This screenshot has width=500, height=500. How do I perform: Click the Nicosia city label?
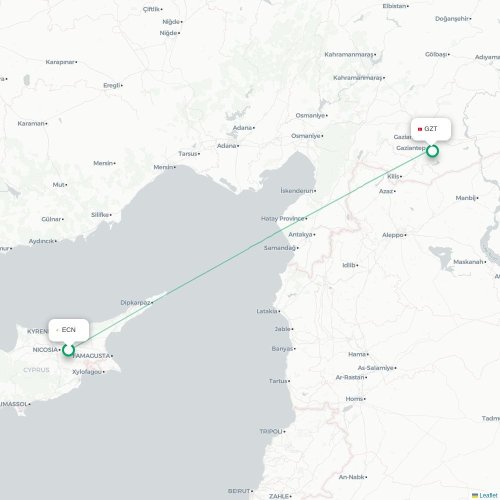click(x=45, y=350)
